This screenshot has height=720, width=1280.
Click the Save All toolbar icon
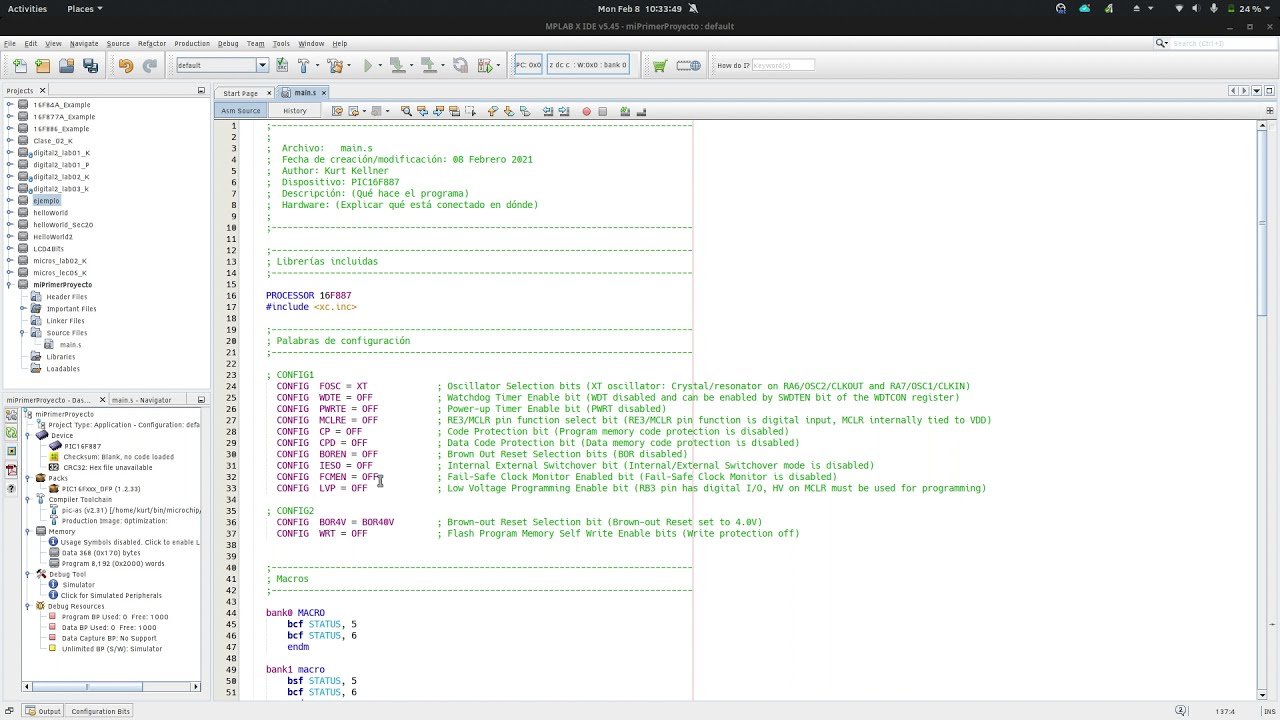tap(90, 66)
